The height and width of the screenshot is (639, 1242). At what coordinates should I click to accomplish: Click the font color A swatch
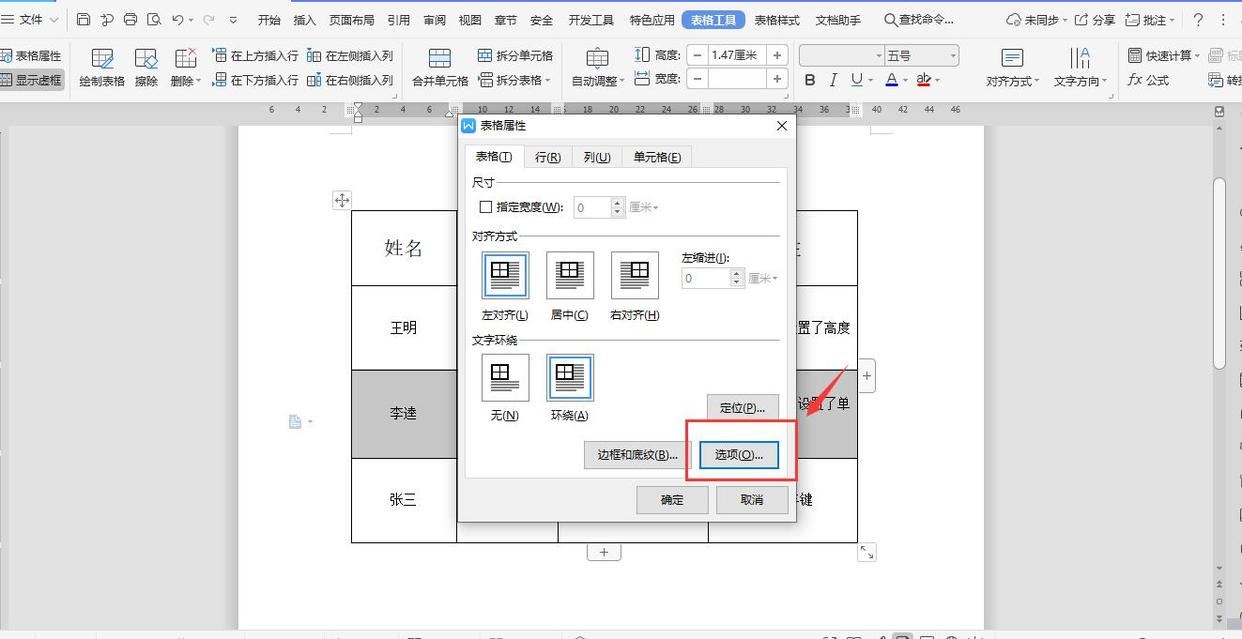[x=891, y=80]
